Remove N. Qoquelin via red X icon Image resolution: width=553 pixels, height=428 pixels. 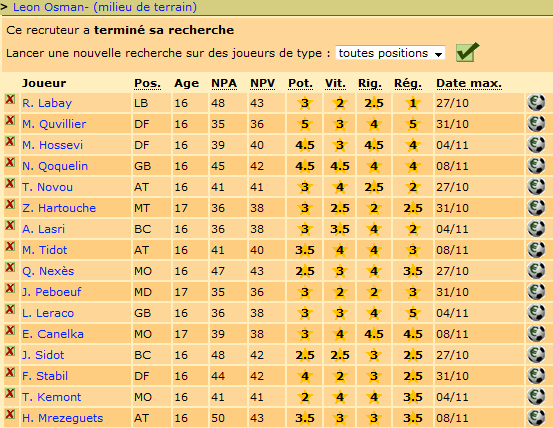[10, 162]
